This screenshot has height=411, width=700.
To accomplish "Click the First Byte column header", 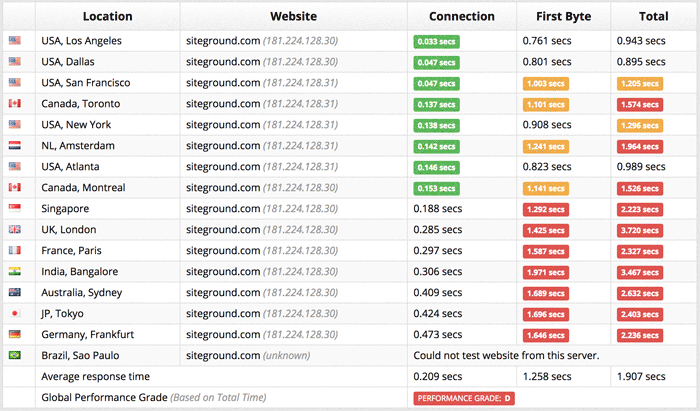I will click(563, 17).
